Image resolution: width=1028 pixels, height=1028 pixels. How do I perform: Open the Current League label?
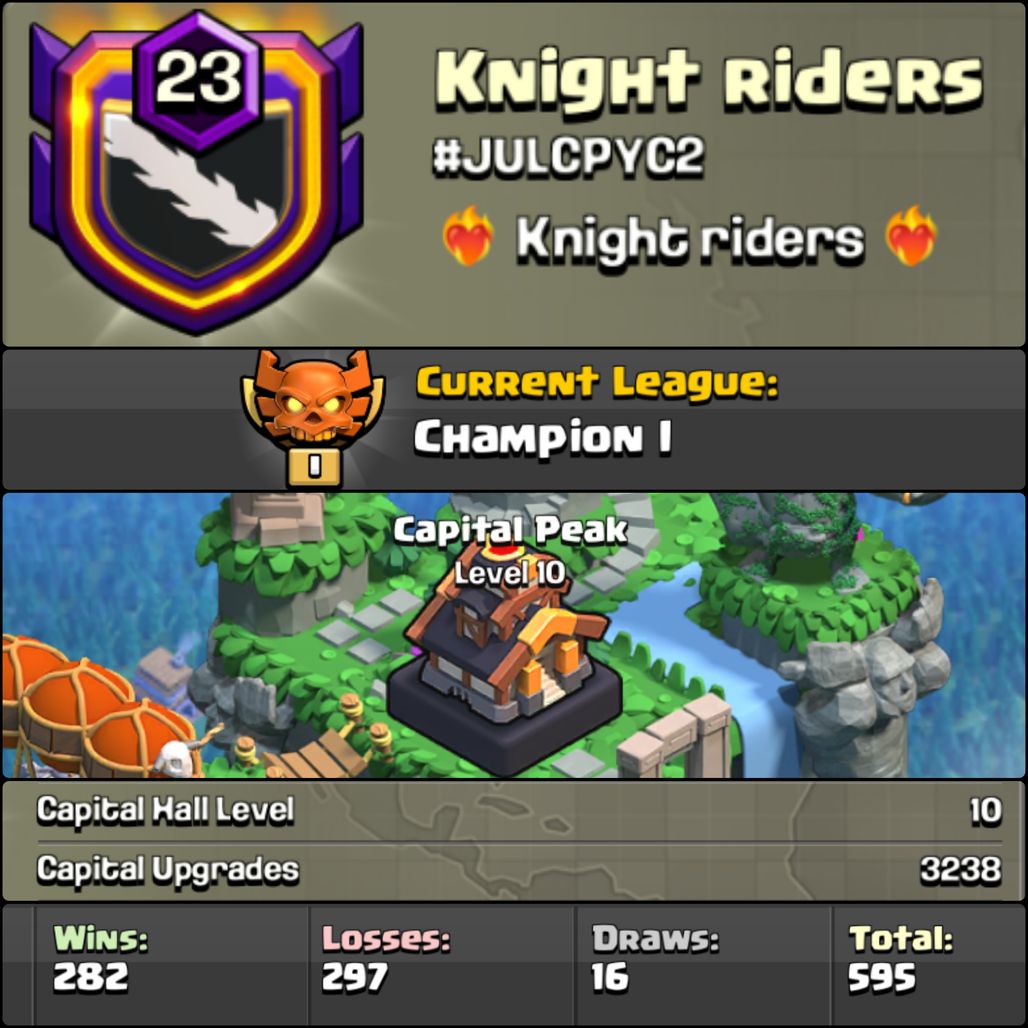pos(597,383)
